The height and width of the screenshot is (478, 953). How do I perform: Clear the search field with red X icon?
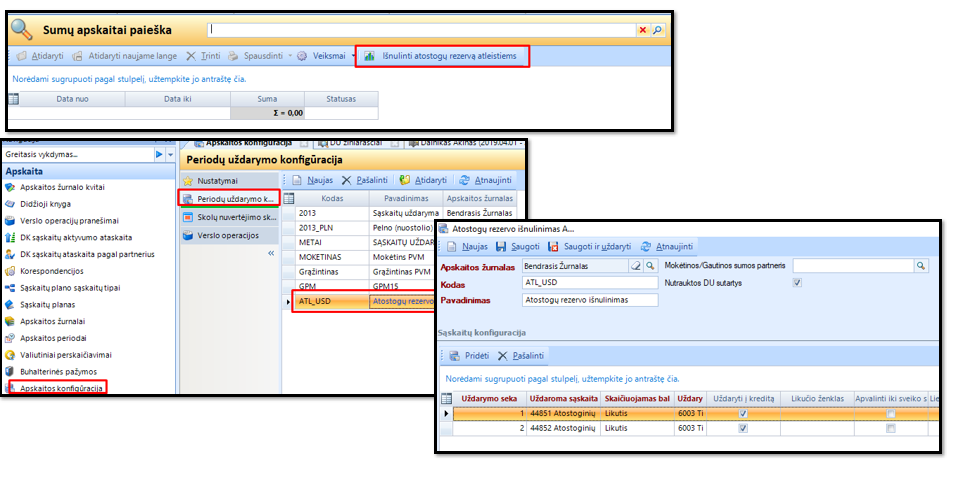pyautogui.click(x=642, y=31)
